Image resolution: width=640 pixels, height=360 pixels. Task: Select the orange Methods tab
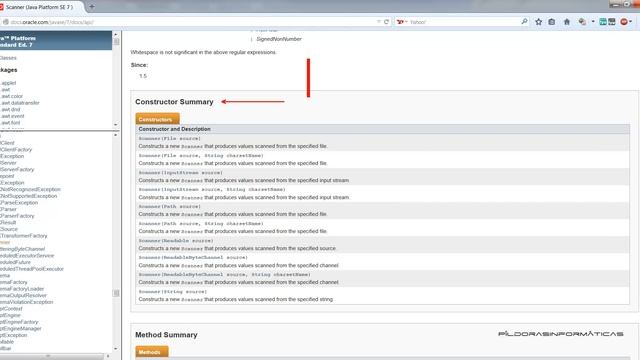(x=151, y=352)
